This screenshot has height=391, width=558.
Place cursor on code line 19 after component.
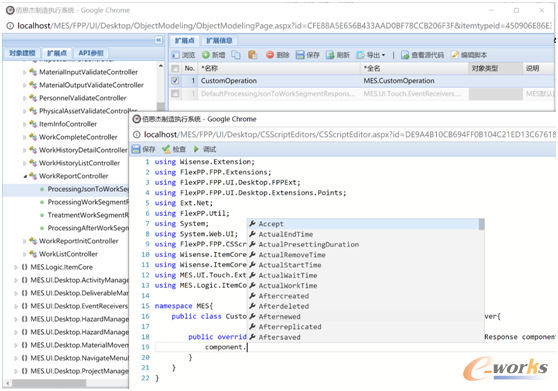[x=248, y=347]
